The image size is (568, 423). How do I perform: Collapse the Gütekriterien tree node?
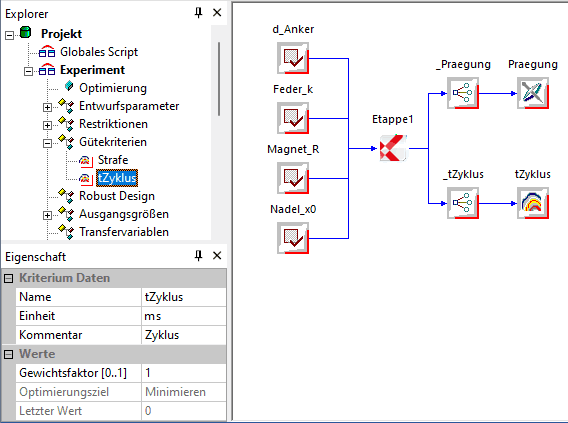[x=47, y=143]
